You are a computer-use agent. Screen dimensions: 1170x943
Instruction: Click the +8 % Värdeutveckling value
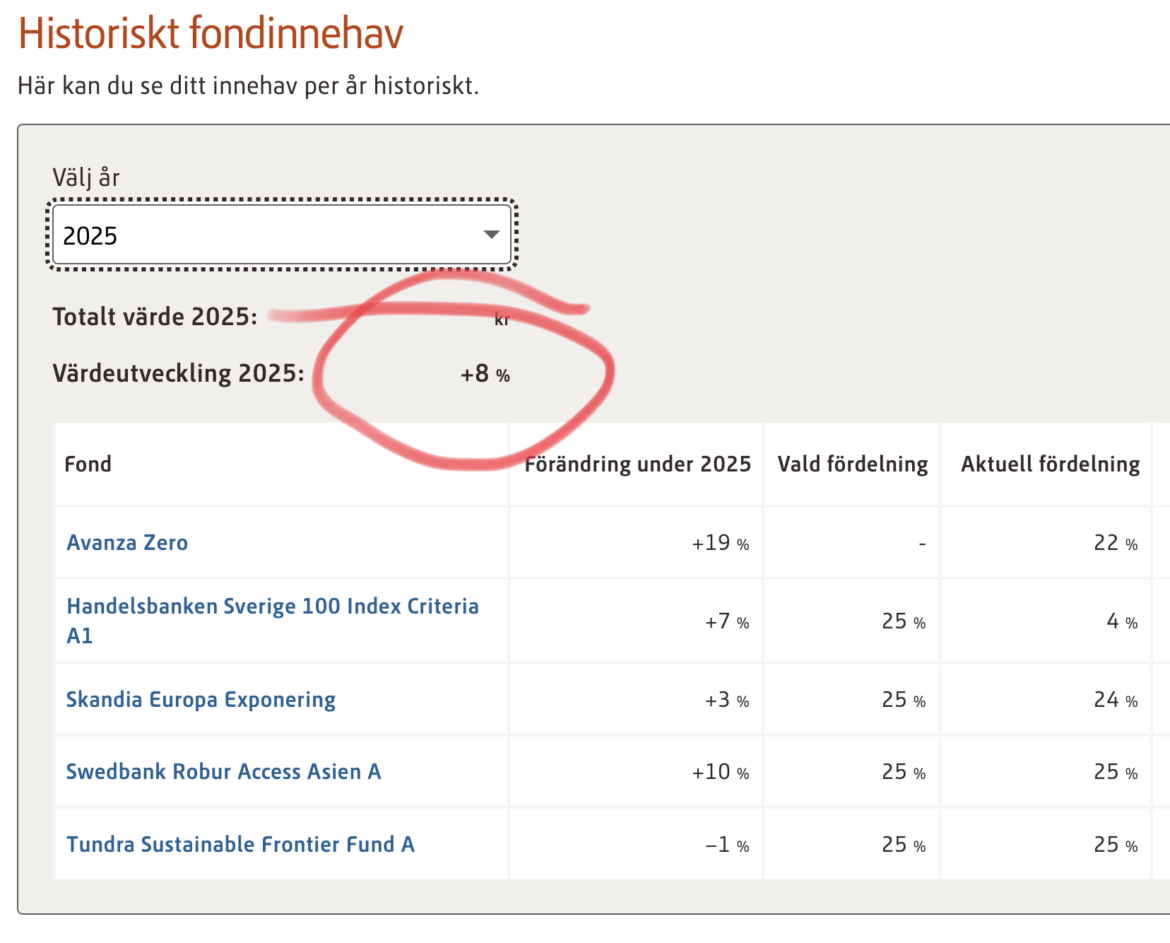point(485,375)
